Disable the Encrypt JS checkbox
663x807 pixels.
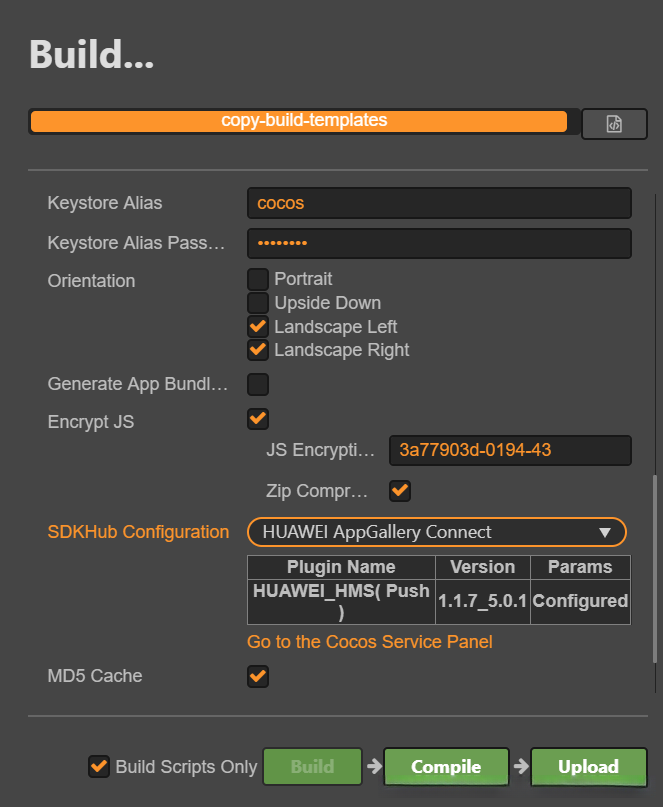[258, 419]
